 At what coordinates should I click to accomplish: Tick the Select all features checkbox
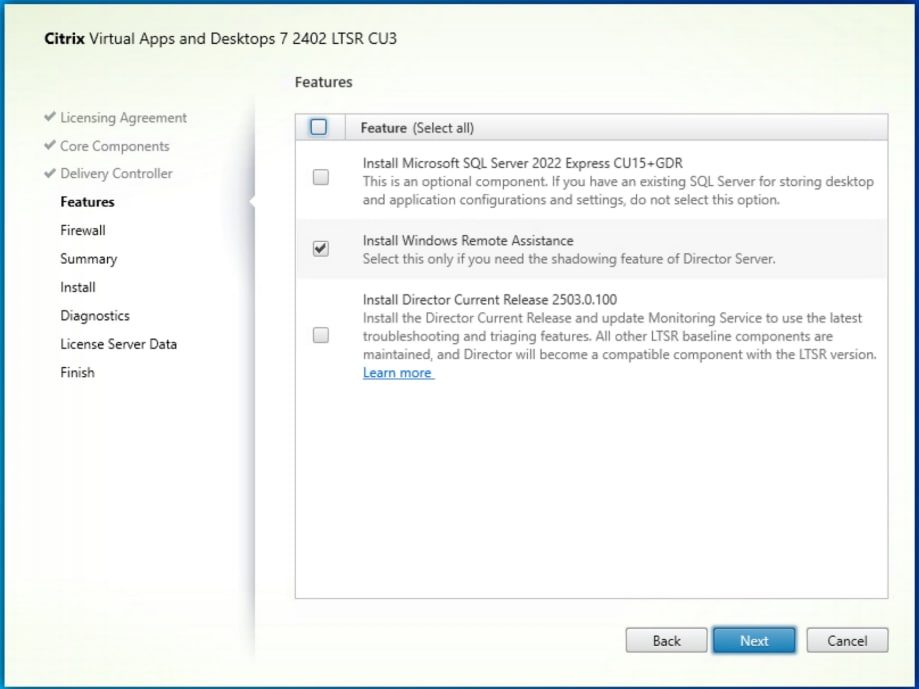click(x=318, y=127)
